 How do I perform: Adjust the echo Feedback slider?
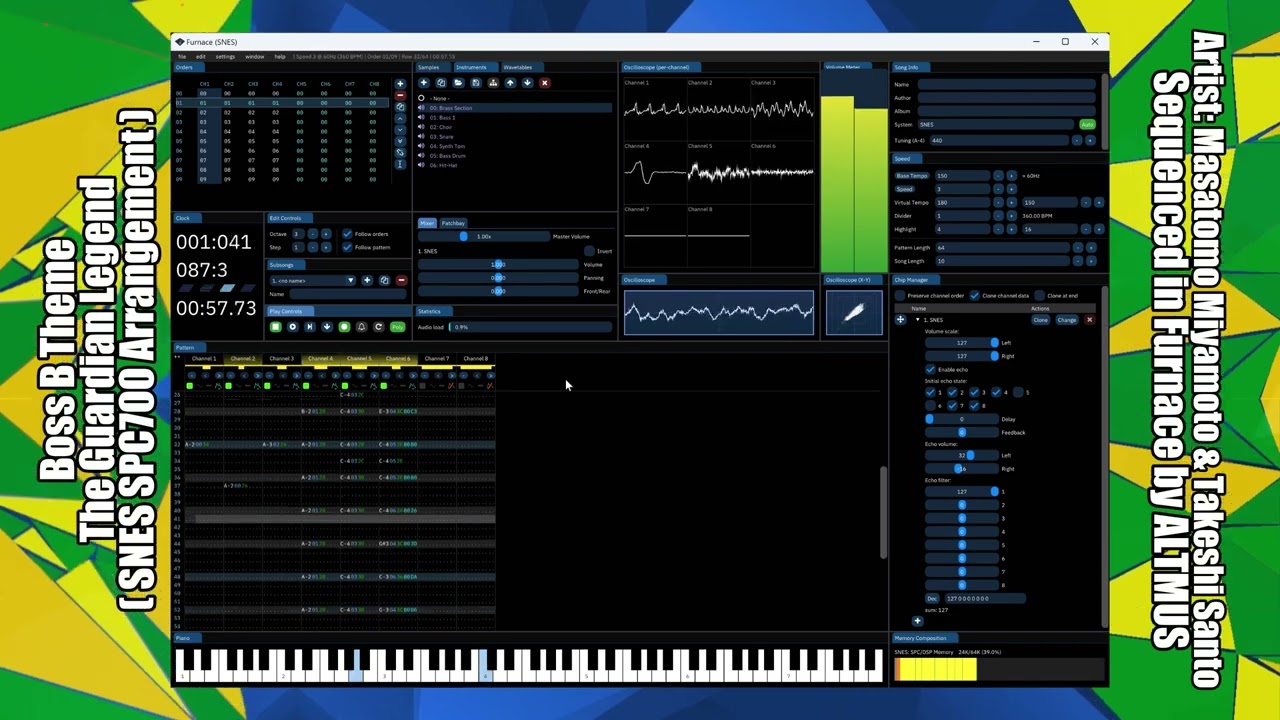962,432
